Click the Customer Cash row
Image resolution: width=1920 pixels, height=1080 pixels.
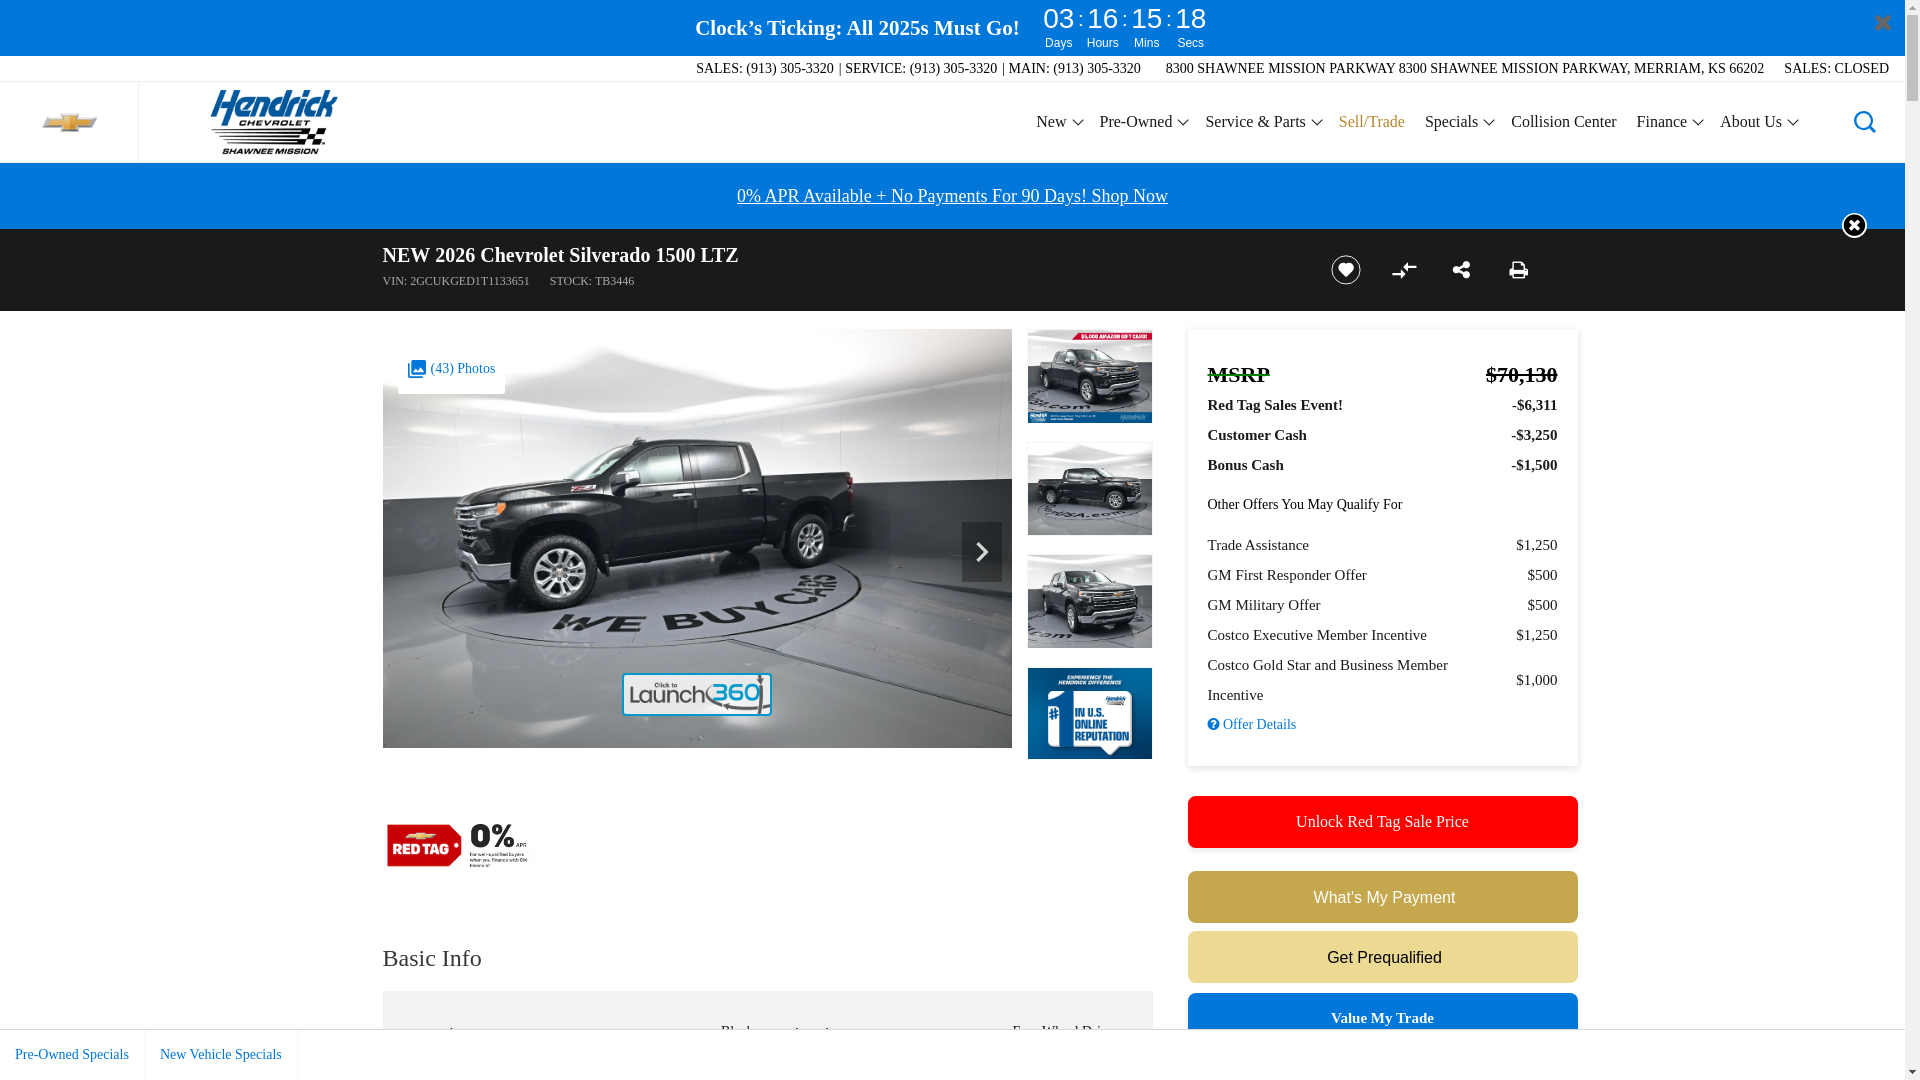click(1382, 435)
